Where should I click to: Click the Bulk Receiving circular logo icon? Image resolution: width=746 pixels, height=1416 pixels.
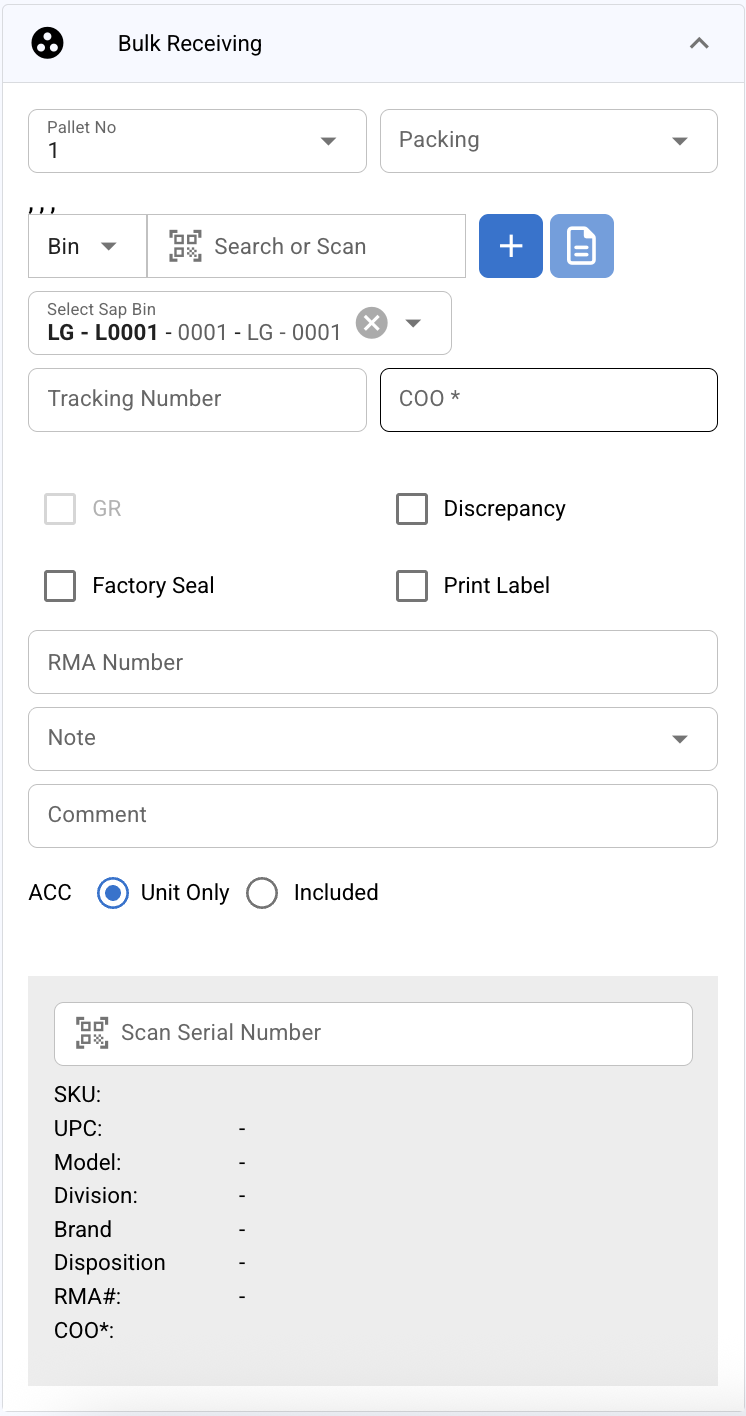48,44
